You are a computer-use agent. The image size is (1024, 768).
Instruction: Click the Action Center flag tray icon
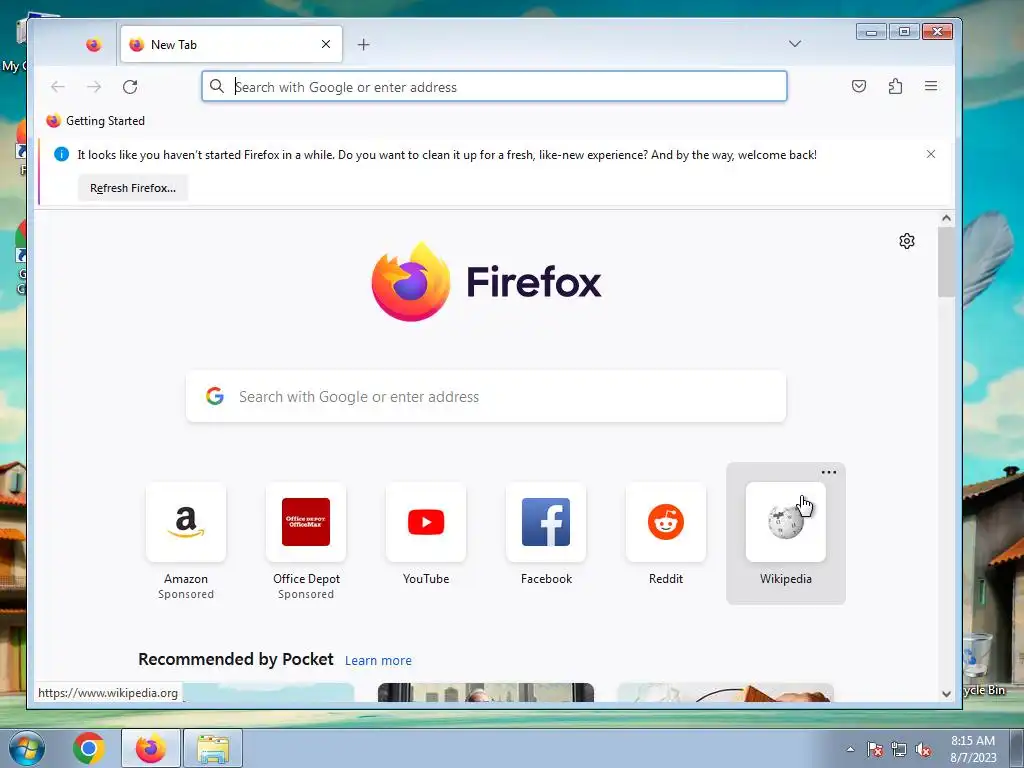[x=875, y=749]
